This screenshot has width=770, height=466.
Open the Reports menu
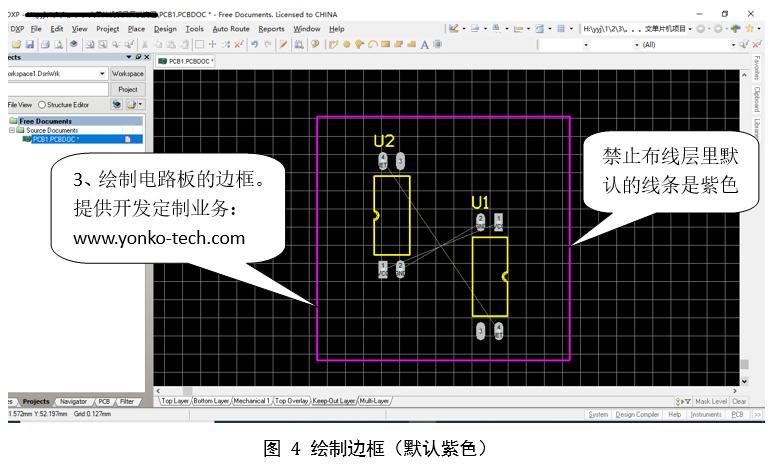click(271, 29)
